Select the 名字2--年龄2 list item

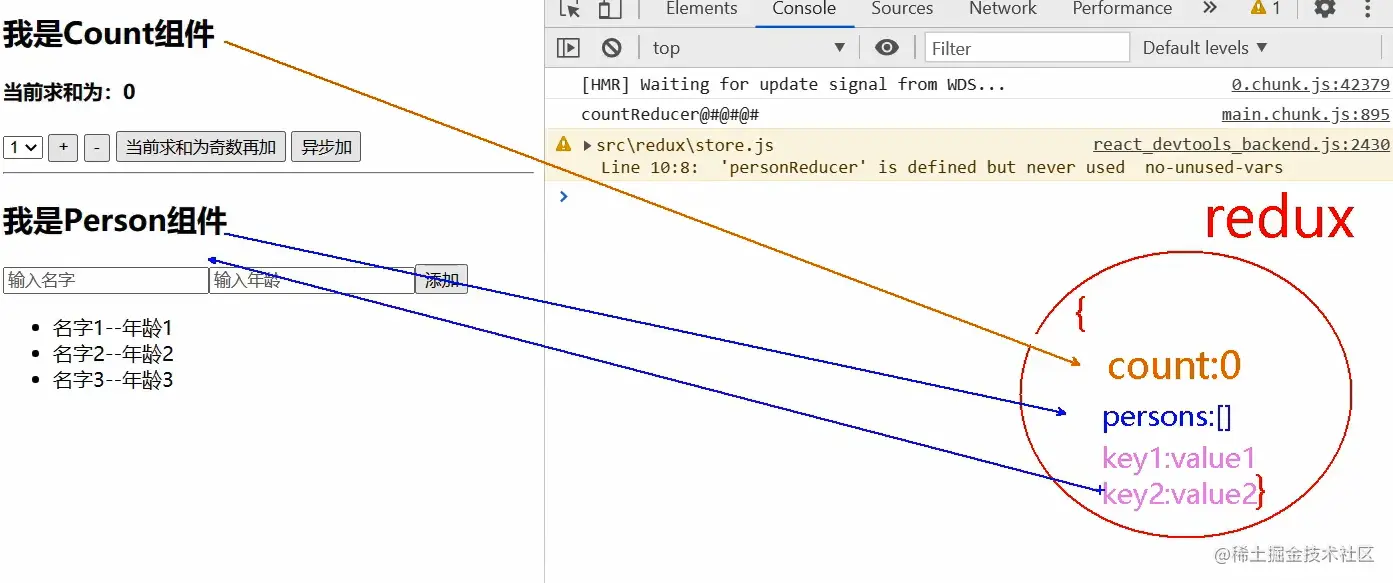pyautogui.click(x=113, y=354)
